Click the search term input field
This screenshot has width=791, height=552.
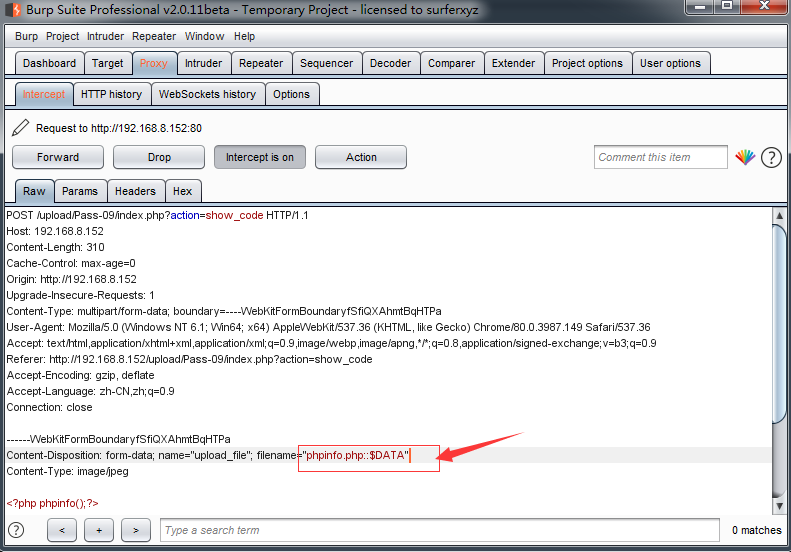click(x=440, y=530)
